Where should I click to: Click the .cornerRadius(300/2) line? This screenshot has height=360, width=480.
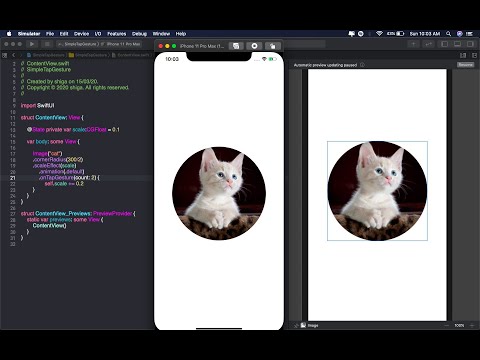click(58, 160)
